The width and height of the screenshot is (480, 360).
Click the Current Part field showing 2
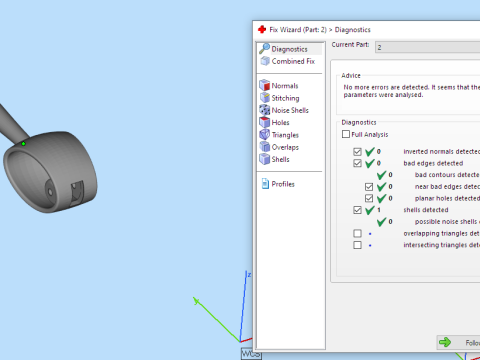(x=428, y=47)
